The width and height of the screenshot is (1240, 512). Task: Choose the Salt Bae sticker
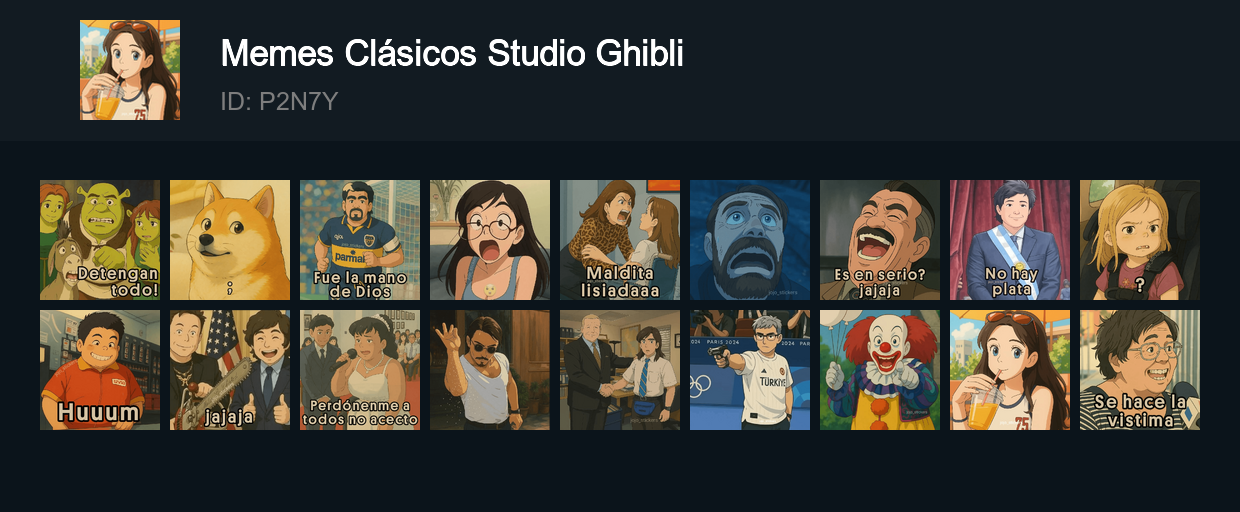(490, 370)
